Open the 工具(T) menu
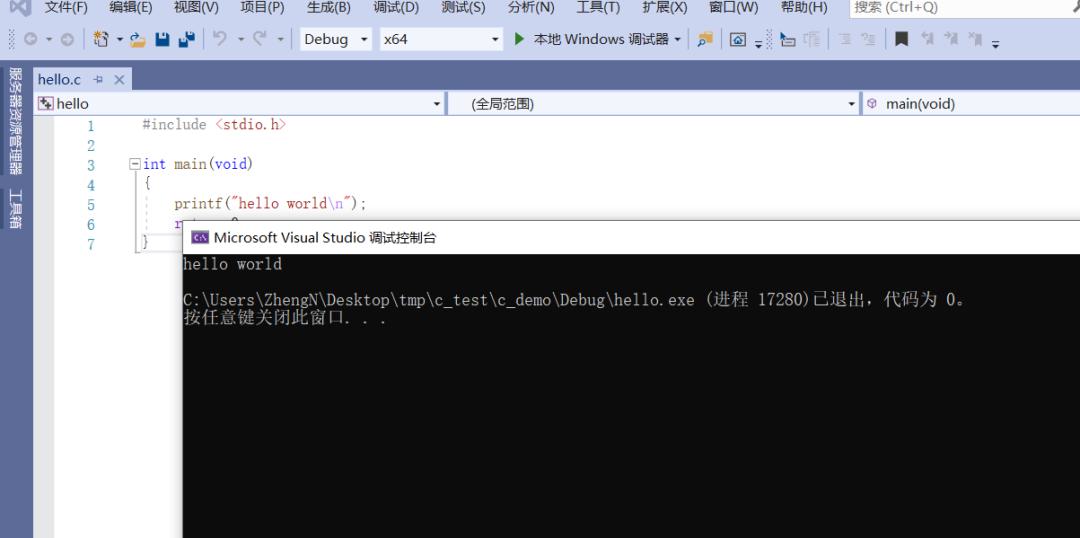The image size is (1080, 538). 598,8
